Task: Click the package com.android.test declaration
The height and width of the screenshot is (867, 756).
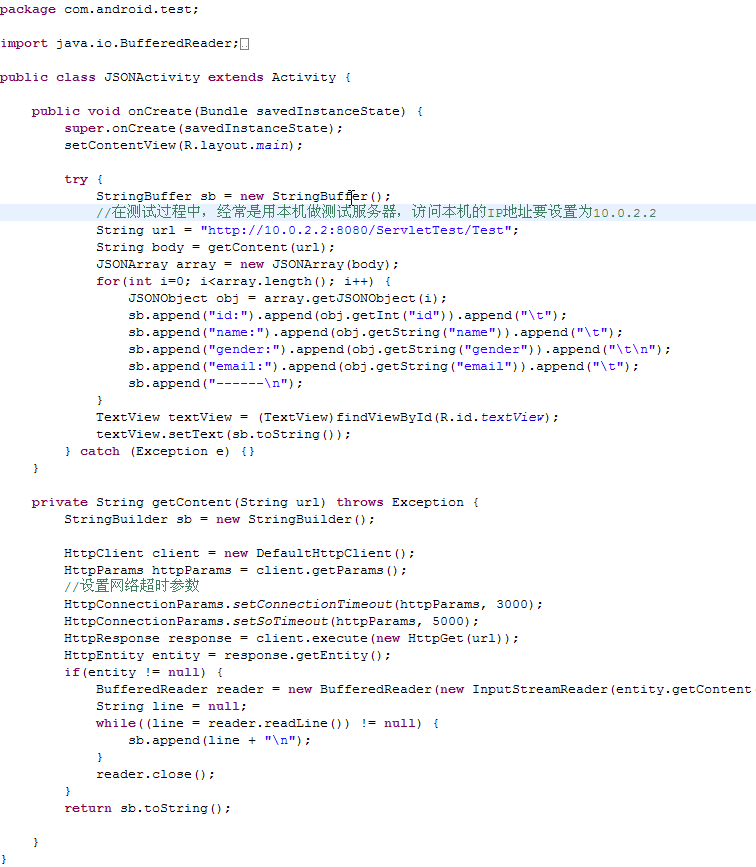Action: [99, 9]
